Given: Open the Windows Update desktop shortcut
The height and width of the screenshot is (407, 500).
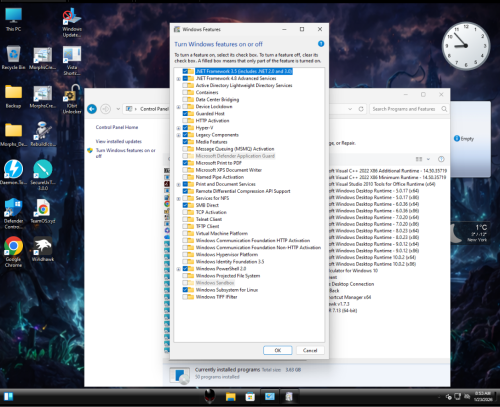Looking at the screenshot, I should tap(72, 23).
